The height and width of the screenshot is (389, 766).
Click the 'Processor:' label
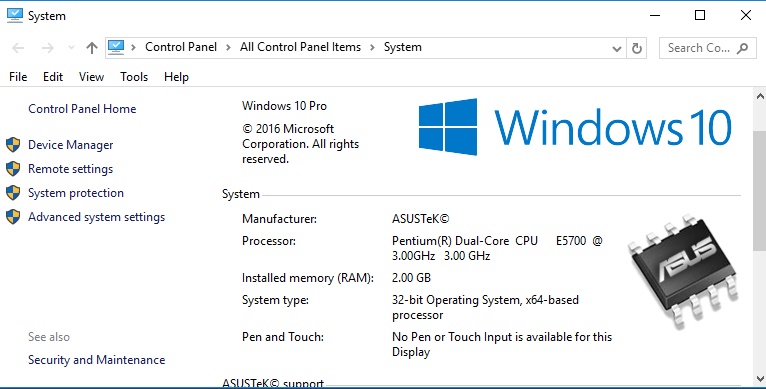(269, 241)
